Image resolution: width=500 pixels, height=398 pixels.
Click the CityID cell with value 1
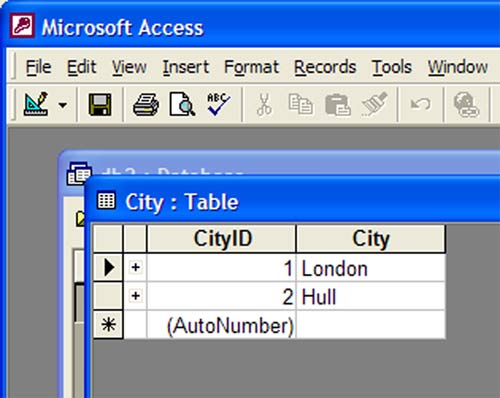221,268
